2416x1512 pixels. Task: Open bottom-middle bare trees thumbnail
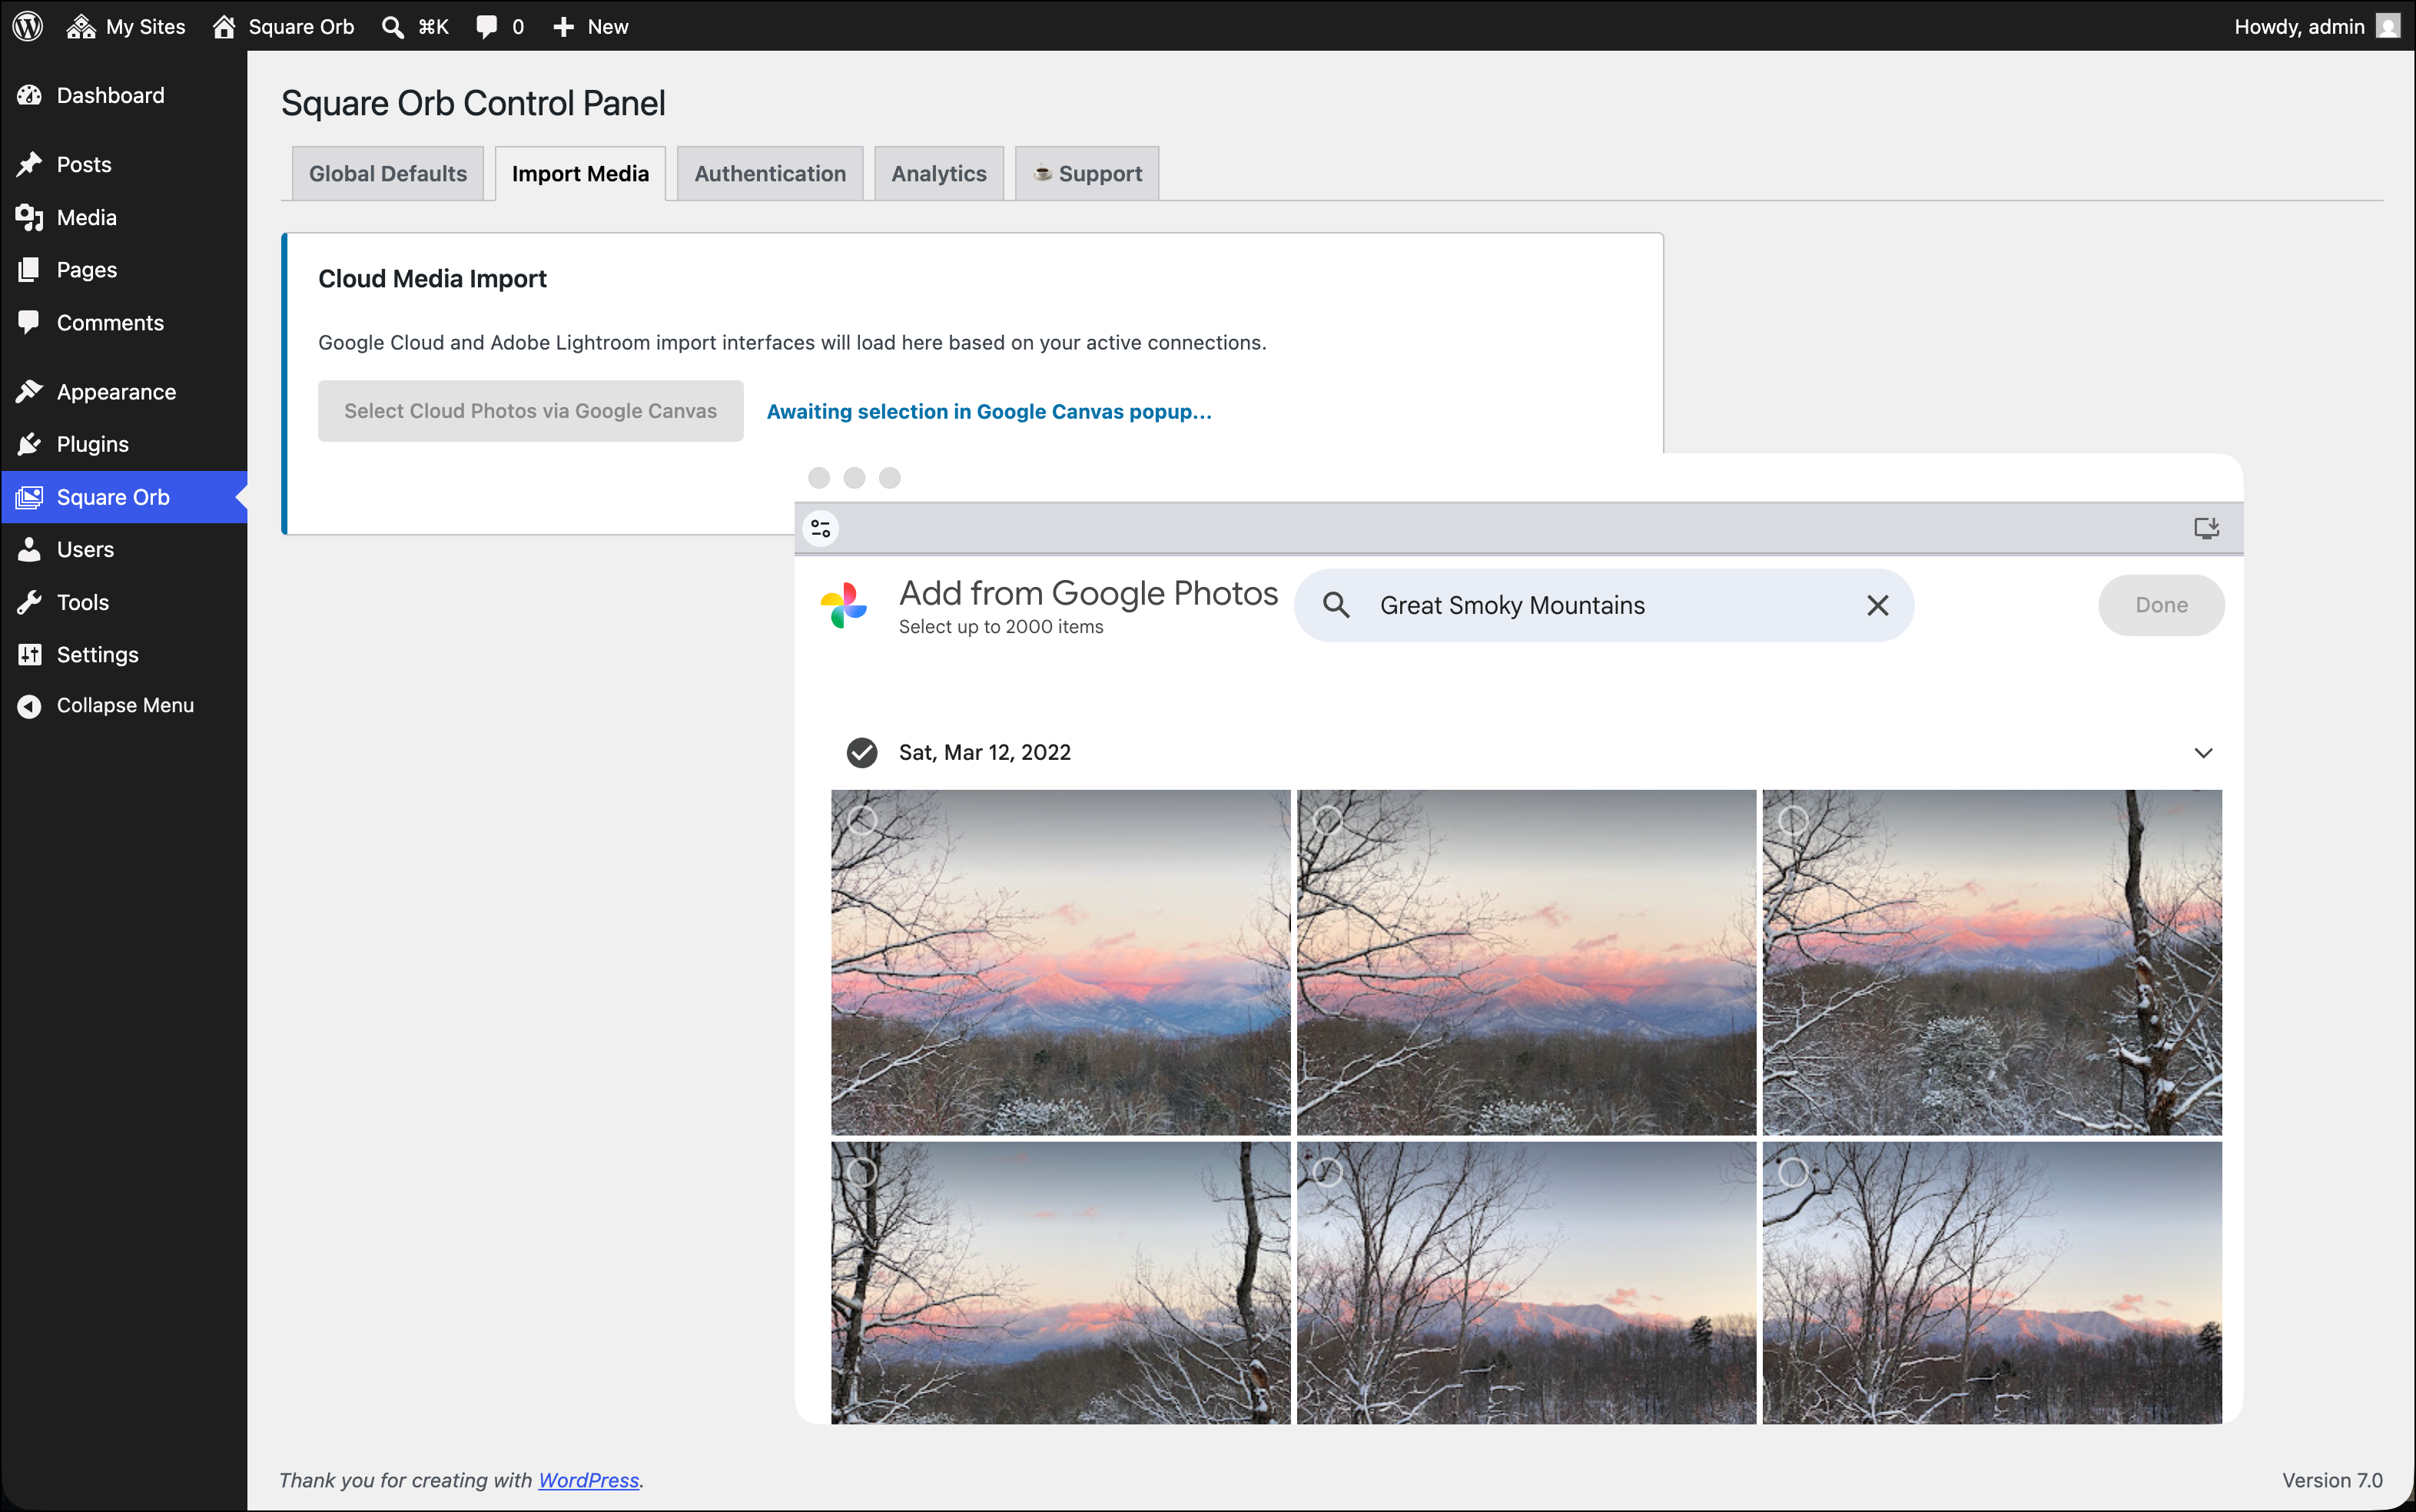(1526, 1282)
